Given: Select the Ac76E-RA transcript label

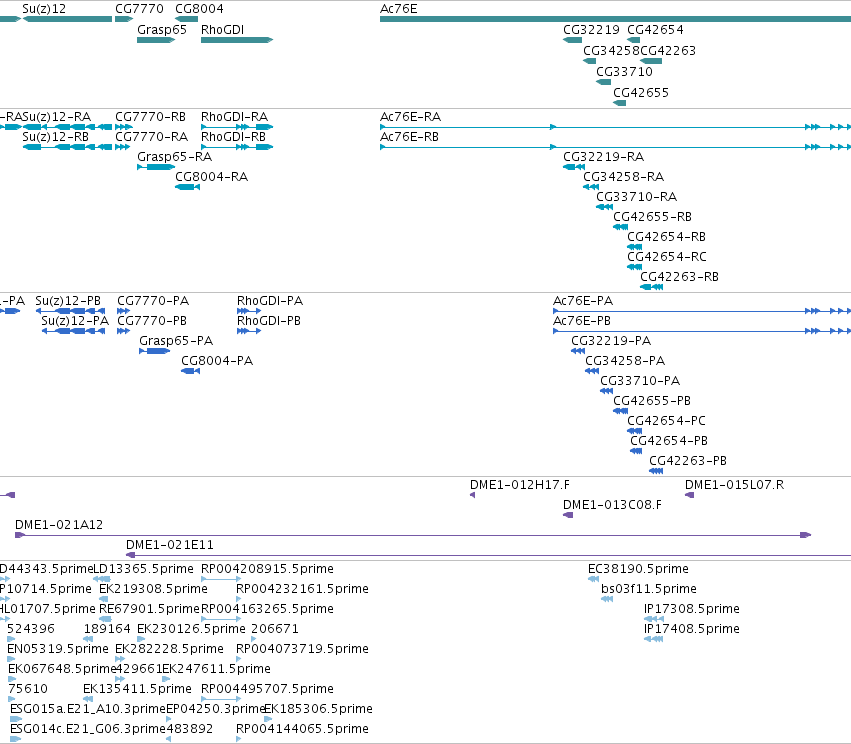Looking at the screenshot, I should pyautogui.click(x=410, y=117).
